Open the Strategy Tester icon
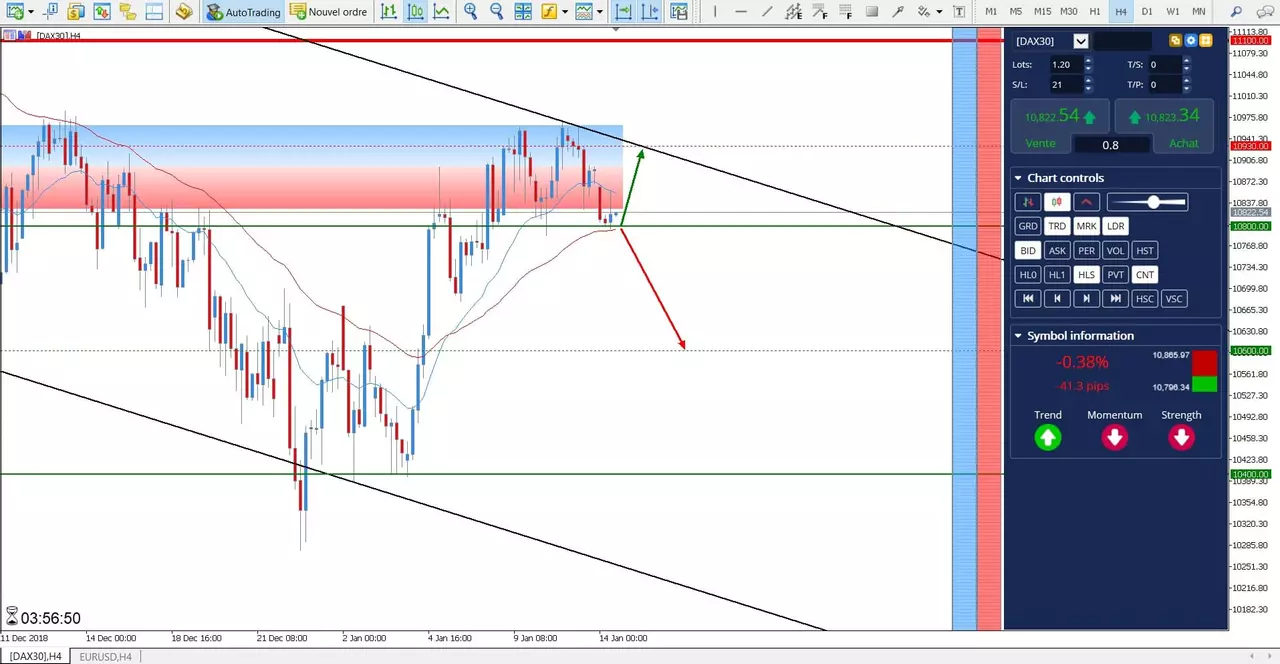 (184, 12)
